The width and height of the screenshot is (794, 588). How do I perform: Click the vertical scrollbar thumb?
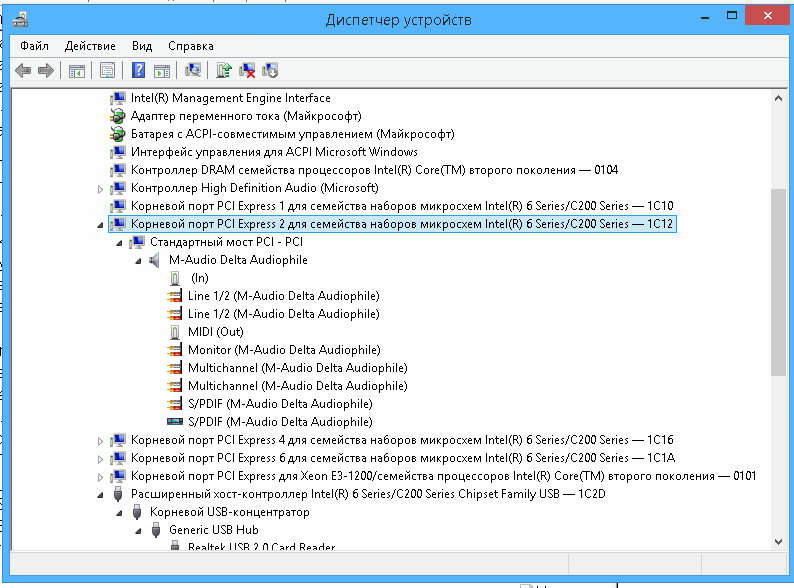[x=778, y=282]
